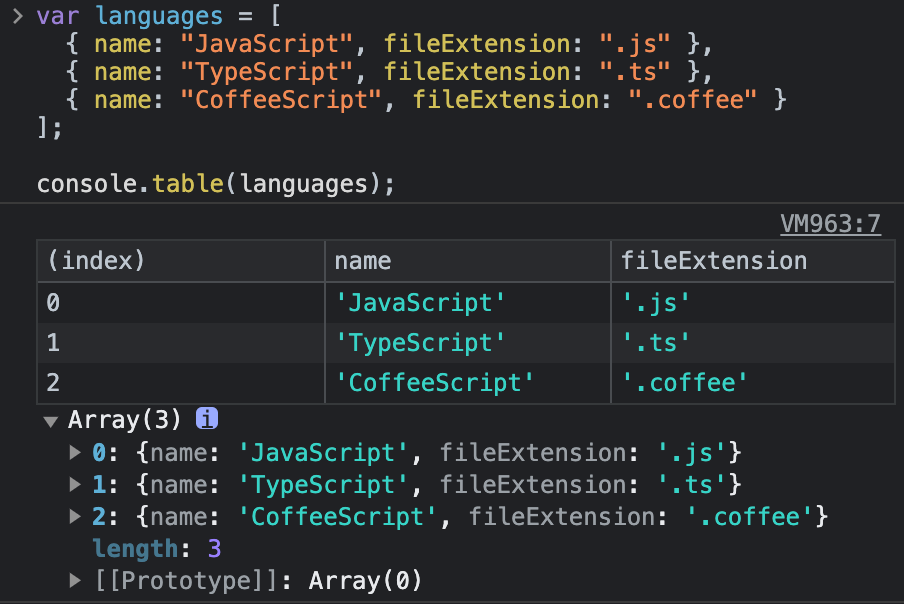Select the '.coffee' table cell
Image resolution: width=904 pixels, height=604 pixels.
753,383
